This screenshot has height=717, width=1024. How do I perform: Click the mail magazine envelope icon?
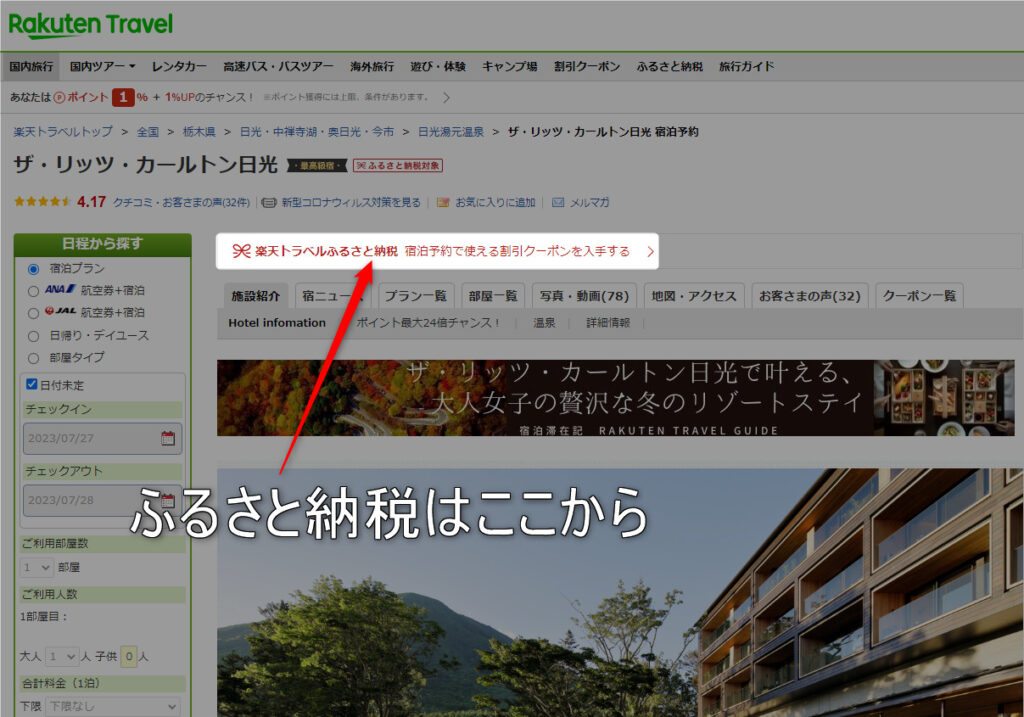[x=558, y=202]
